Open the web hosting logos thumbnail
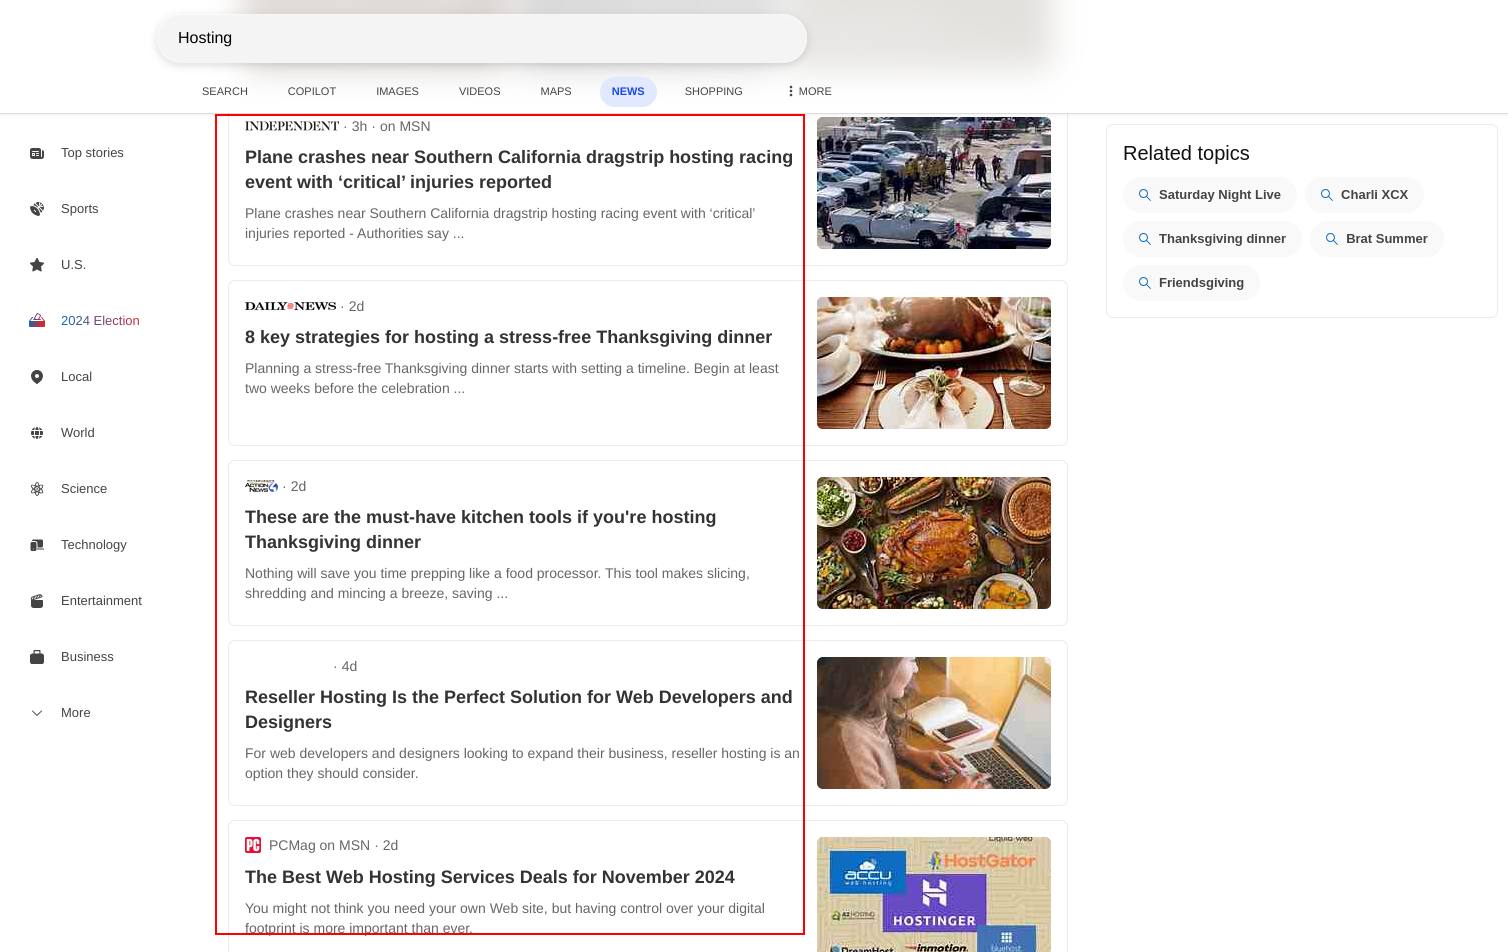The height and width of the screenshot is (952, 1508). (934, 894)
